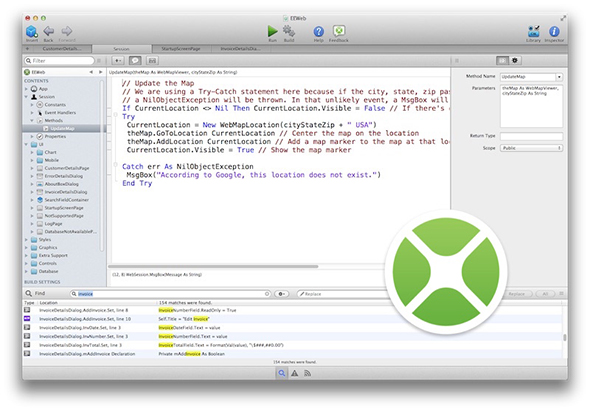Switch to the InvoiceDetailsDia... tab

[x=240, y=49]
